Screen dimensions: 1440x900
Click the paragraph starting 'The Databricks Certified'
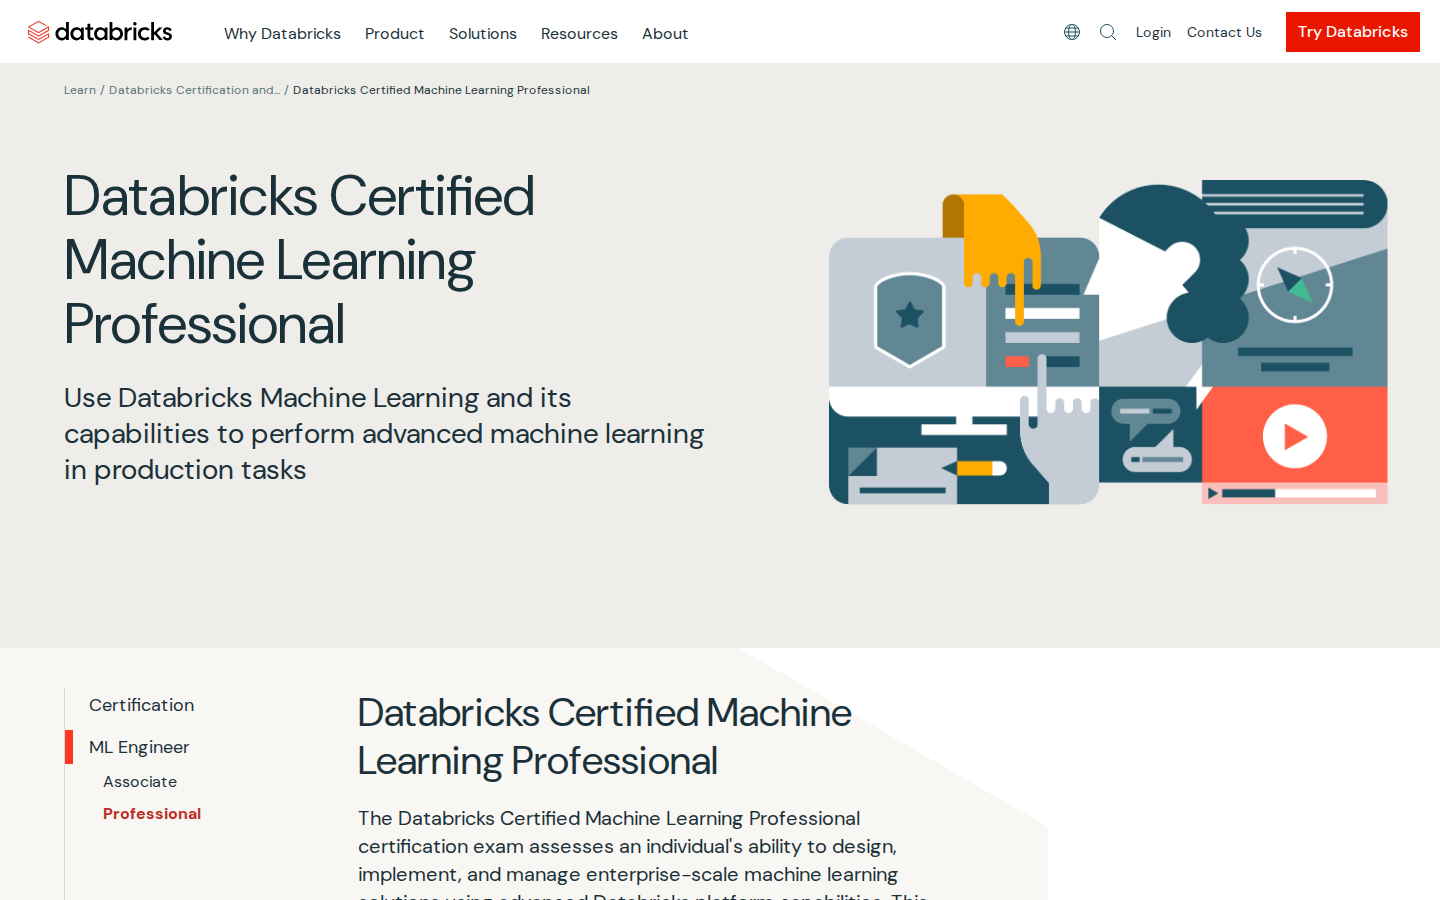[x=643, y=853]
